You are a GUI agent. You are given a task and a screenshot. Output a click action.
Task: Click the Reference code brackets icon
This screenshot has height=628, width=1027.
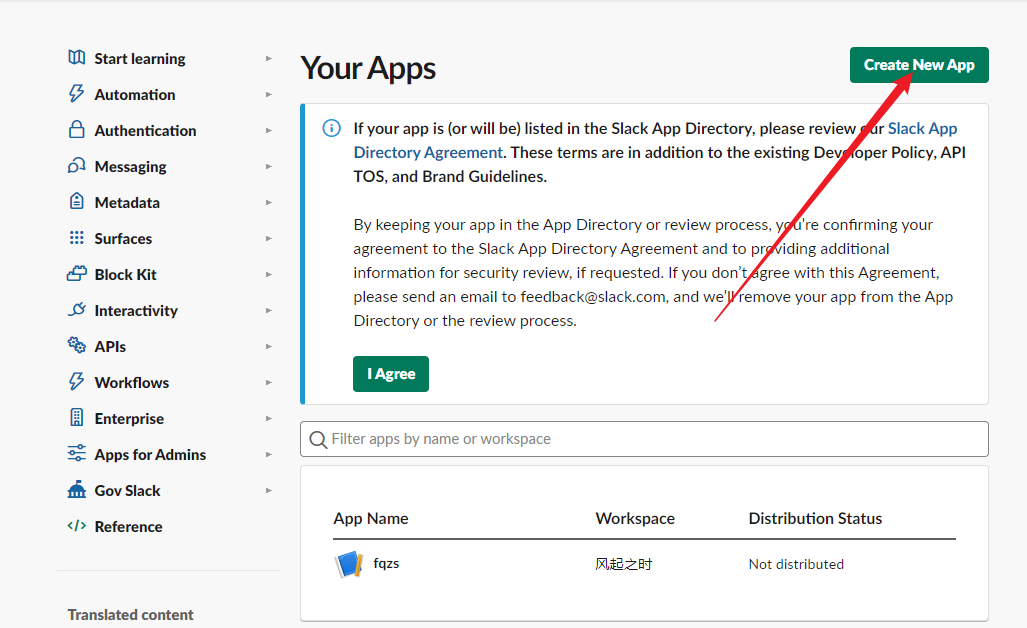point(77,526)
